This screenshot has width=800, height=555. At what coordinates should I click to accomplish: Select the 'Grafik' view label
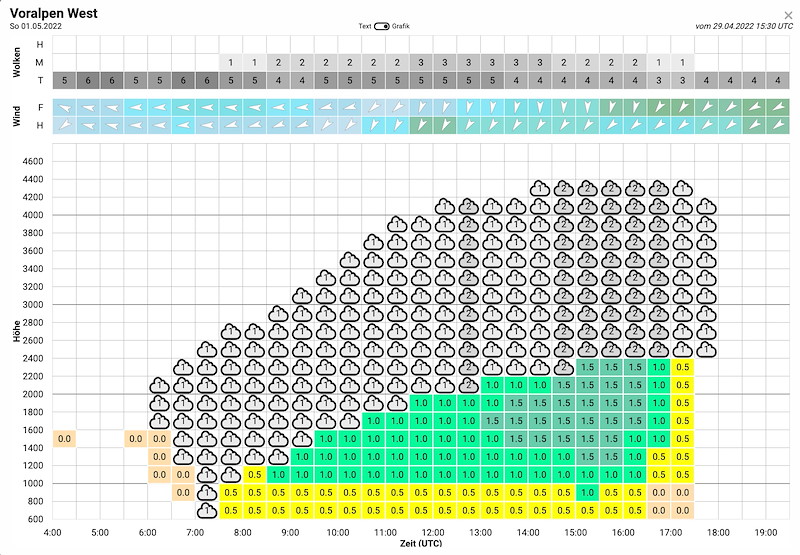[401, 26]
